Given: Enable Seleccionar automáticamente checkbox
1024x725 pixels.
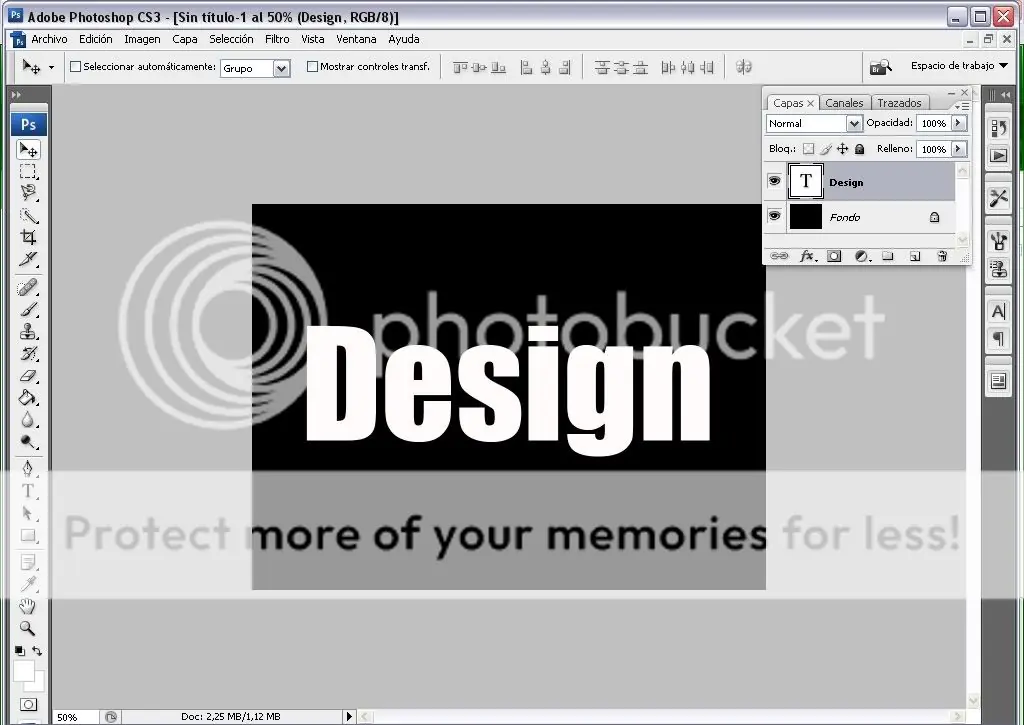Looking at the screenshot, I should tap(75, 67).
